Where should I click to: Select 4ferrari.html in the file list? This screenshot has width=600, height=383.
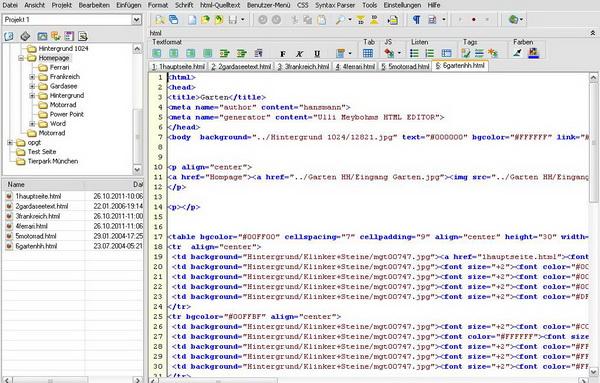[x=31, y=226]
